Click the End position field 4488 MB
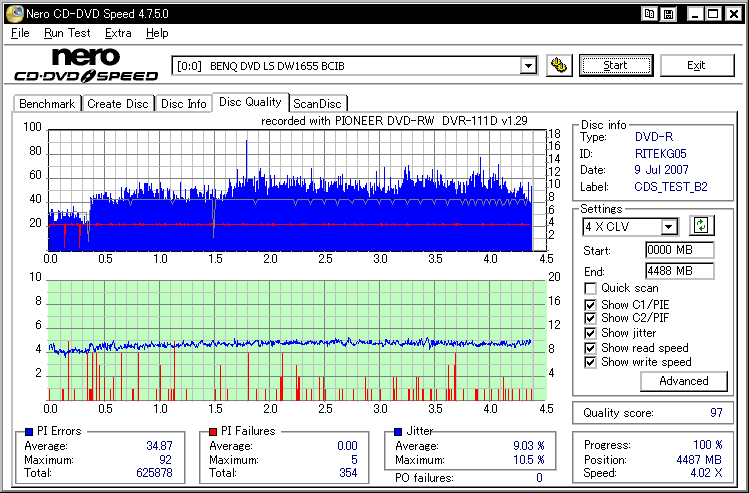 [x=680, y=271]
